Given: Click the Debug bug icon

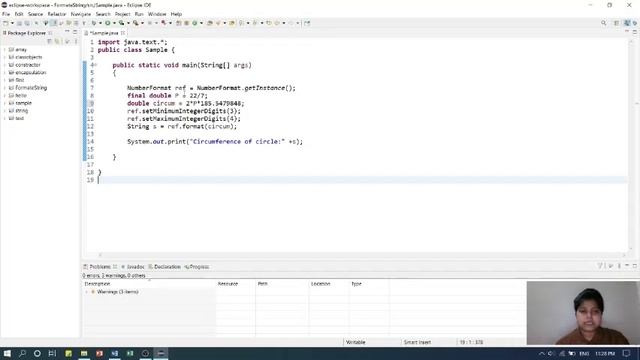Looking at the screenshot, I should point(94,23).
